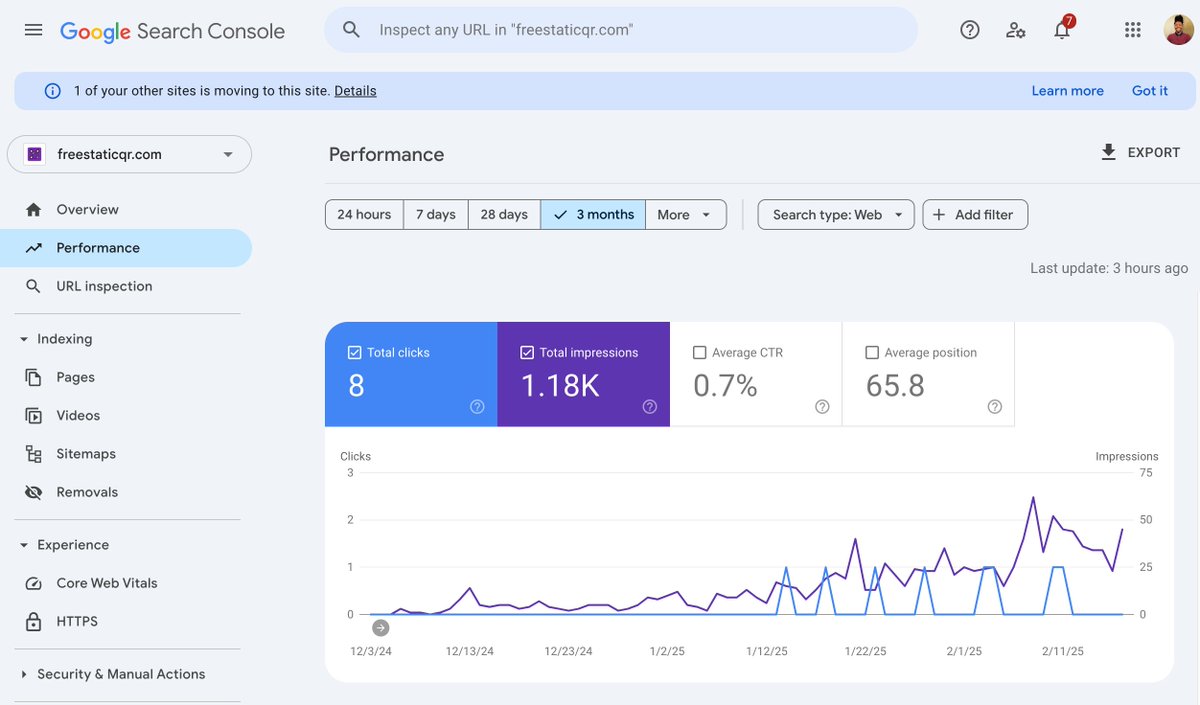This screenshot has width=1200, height=705.
Task: Click the Inspect any URL search field
Action: (620, 30)
